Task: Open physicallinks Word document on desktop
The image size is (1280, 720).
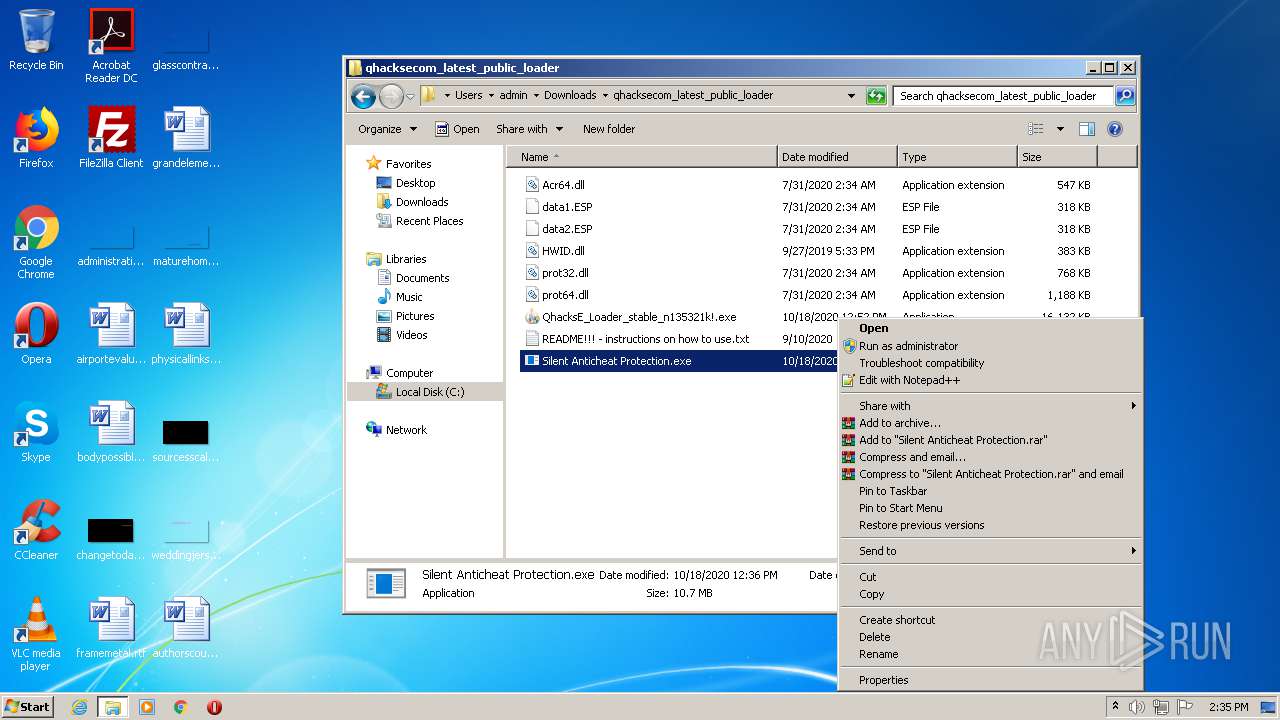Action: [x=186, y=333]
